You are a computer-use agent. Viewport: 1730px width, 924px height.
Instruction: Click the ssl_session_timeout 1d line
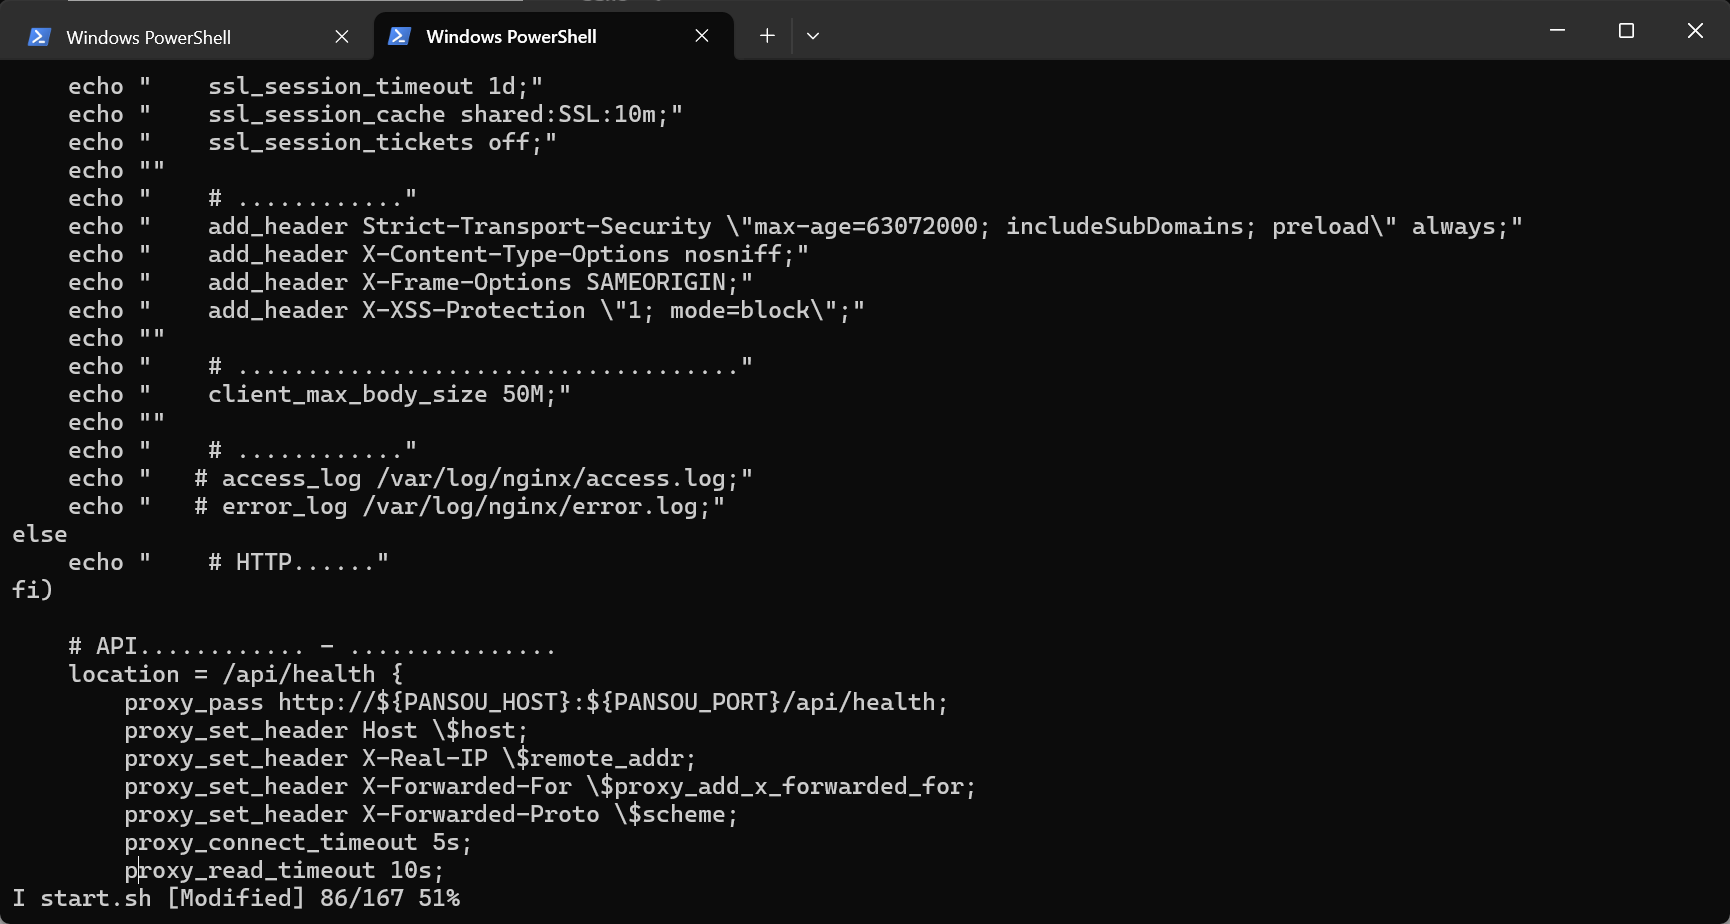coord(300,85)
